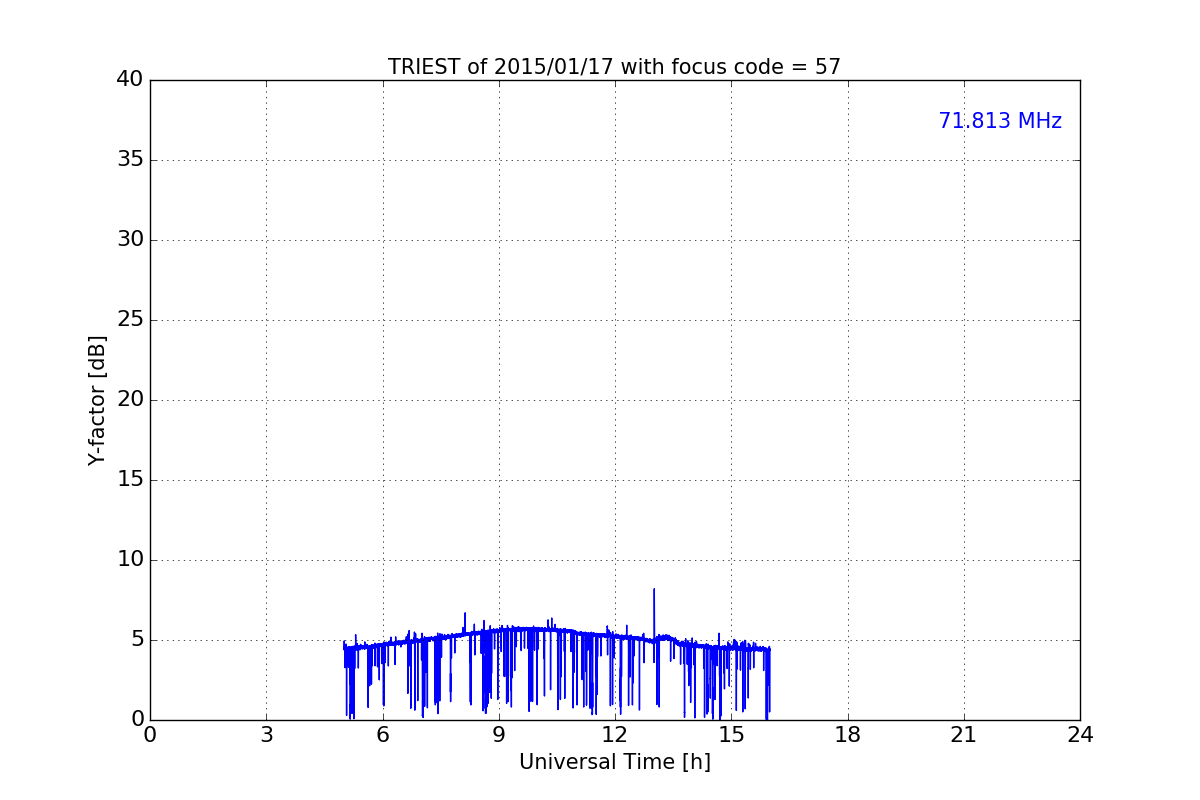Click the x-axis tick label "3"

tap(266, 735)
